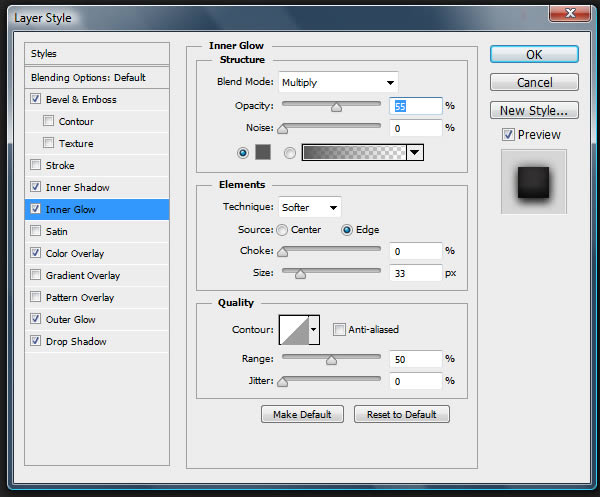Click the Jitter value field
Image resolution: width=600 pixels, height=497 pixels.
point(416,381)
